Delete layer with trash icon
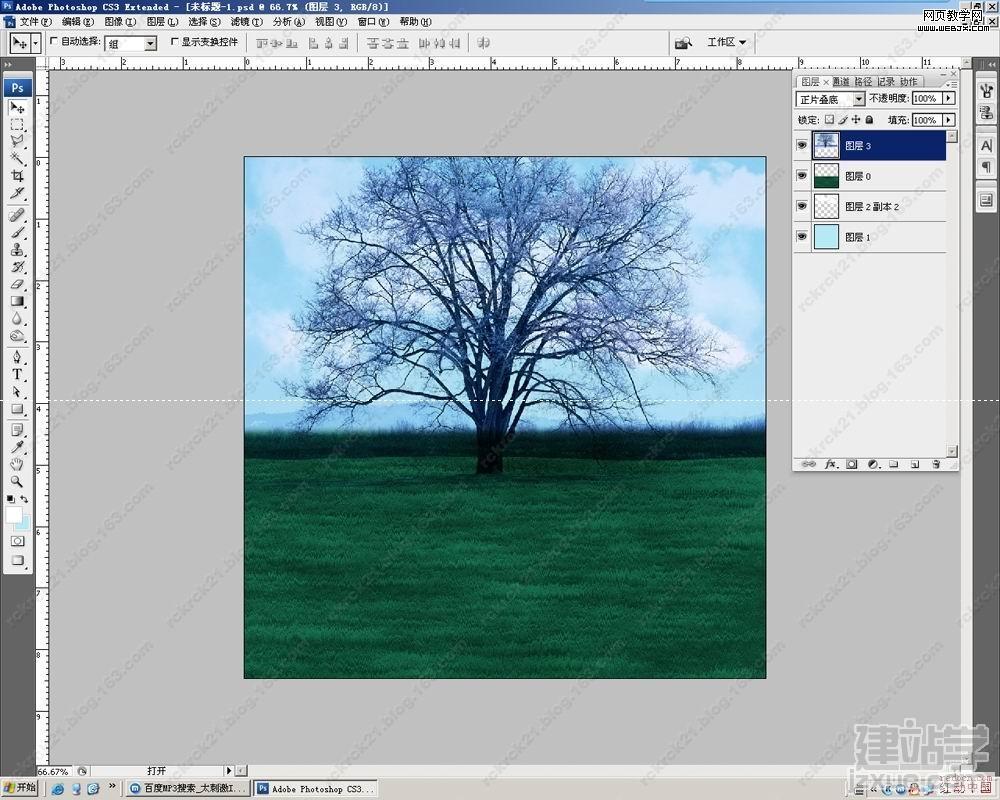Viewport: 1000px width, 800px height. pyautogui.click(x=936, y=464)
